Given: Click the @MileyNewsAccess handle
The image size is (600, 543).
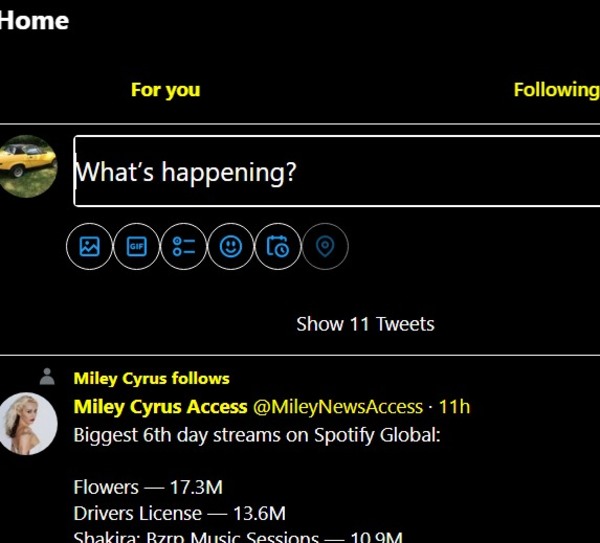Looking at the screenshot, I should 337,407.
